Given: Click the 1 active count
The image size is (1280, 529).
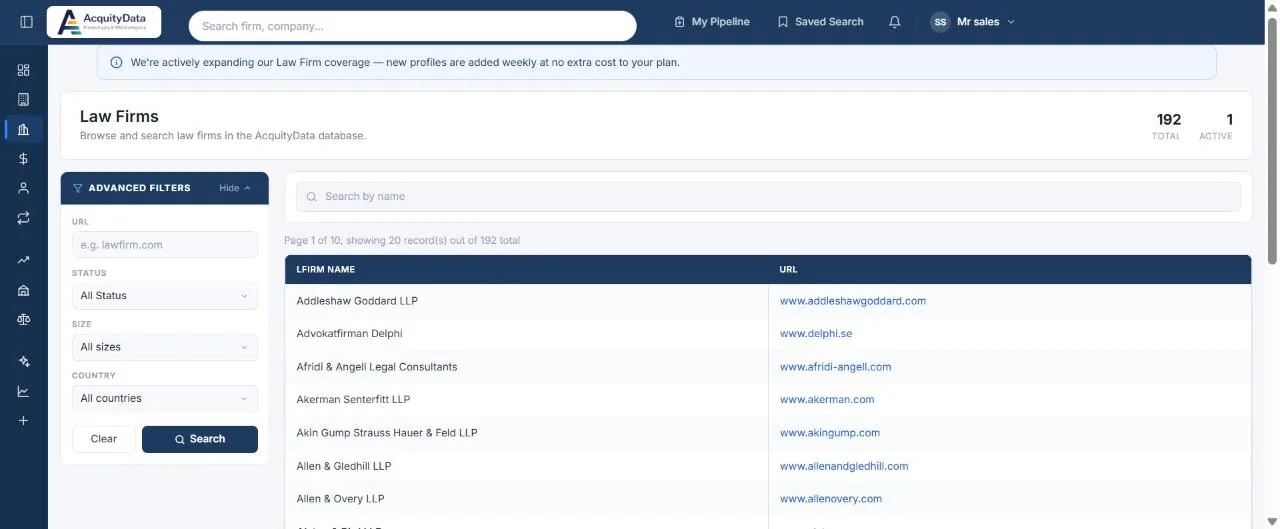Looking at the screenshot, I should point(1229,120).
